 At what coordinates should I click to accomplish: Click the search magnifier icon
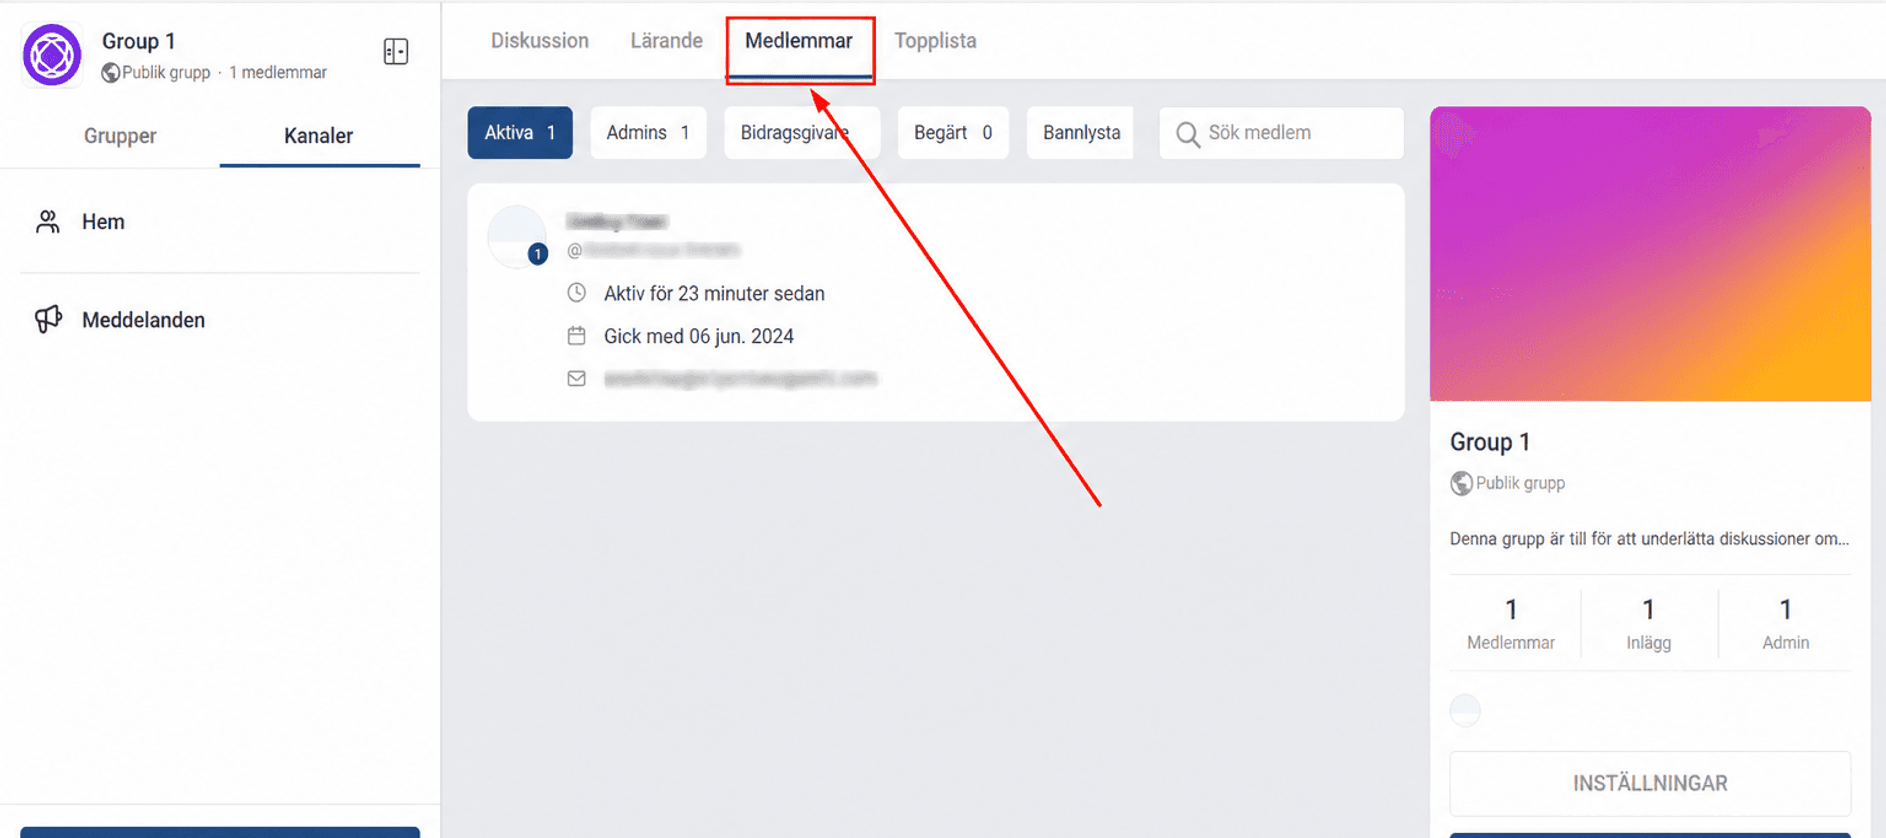click(1187, 134)
